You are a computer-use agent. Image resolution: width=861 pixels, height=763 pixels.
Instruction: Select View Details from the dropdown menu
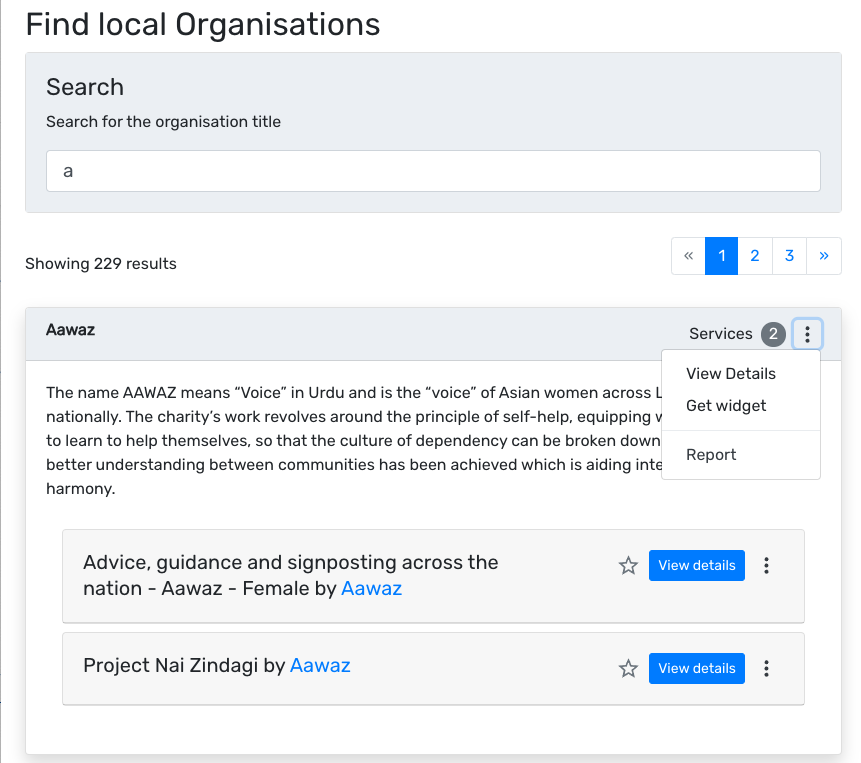click(x=730, y=374)
